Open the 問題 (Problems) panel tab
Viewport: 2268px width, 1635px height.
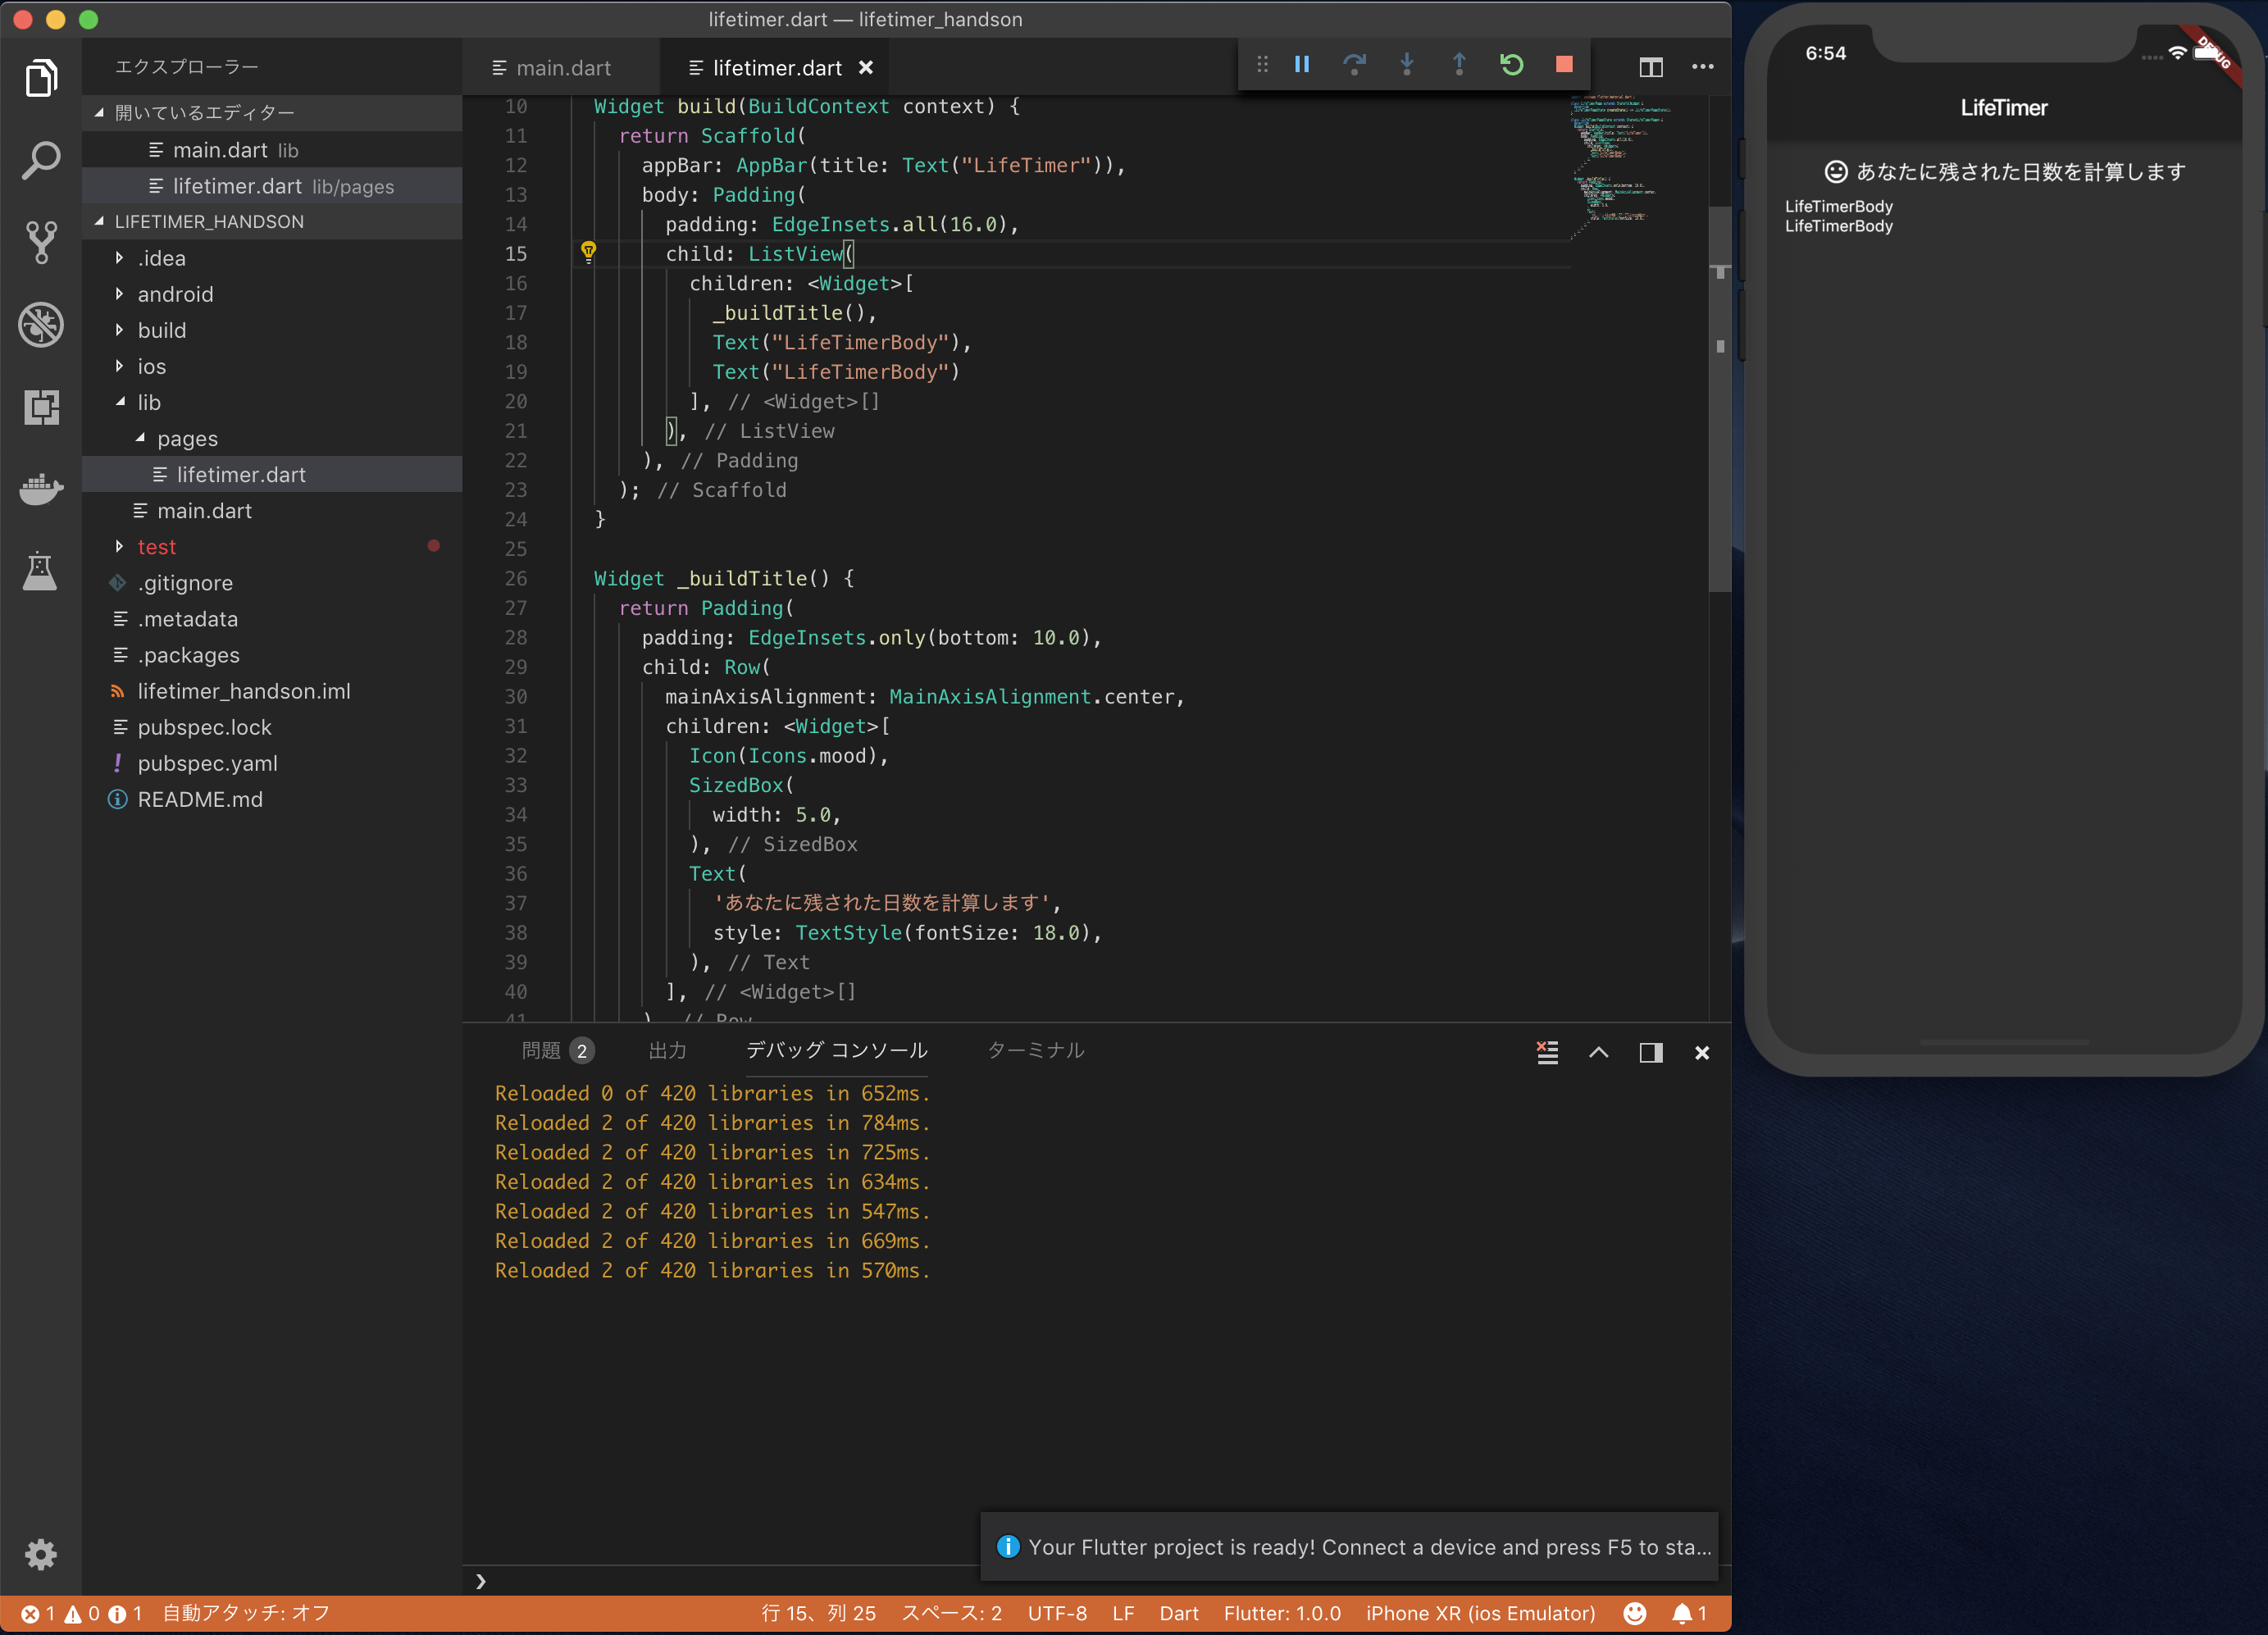point(557,1051)
